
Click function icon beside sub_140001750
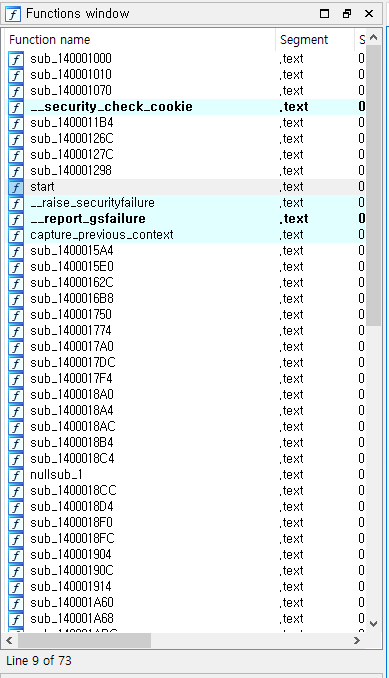point(16,315)
